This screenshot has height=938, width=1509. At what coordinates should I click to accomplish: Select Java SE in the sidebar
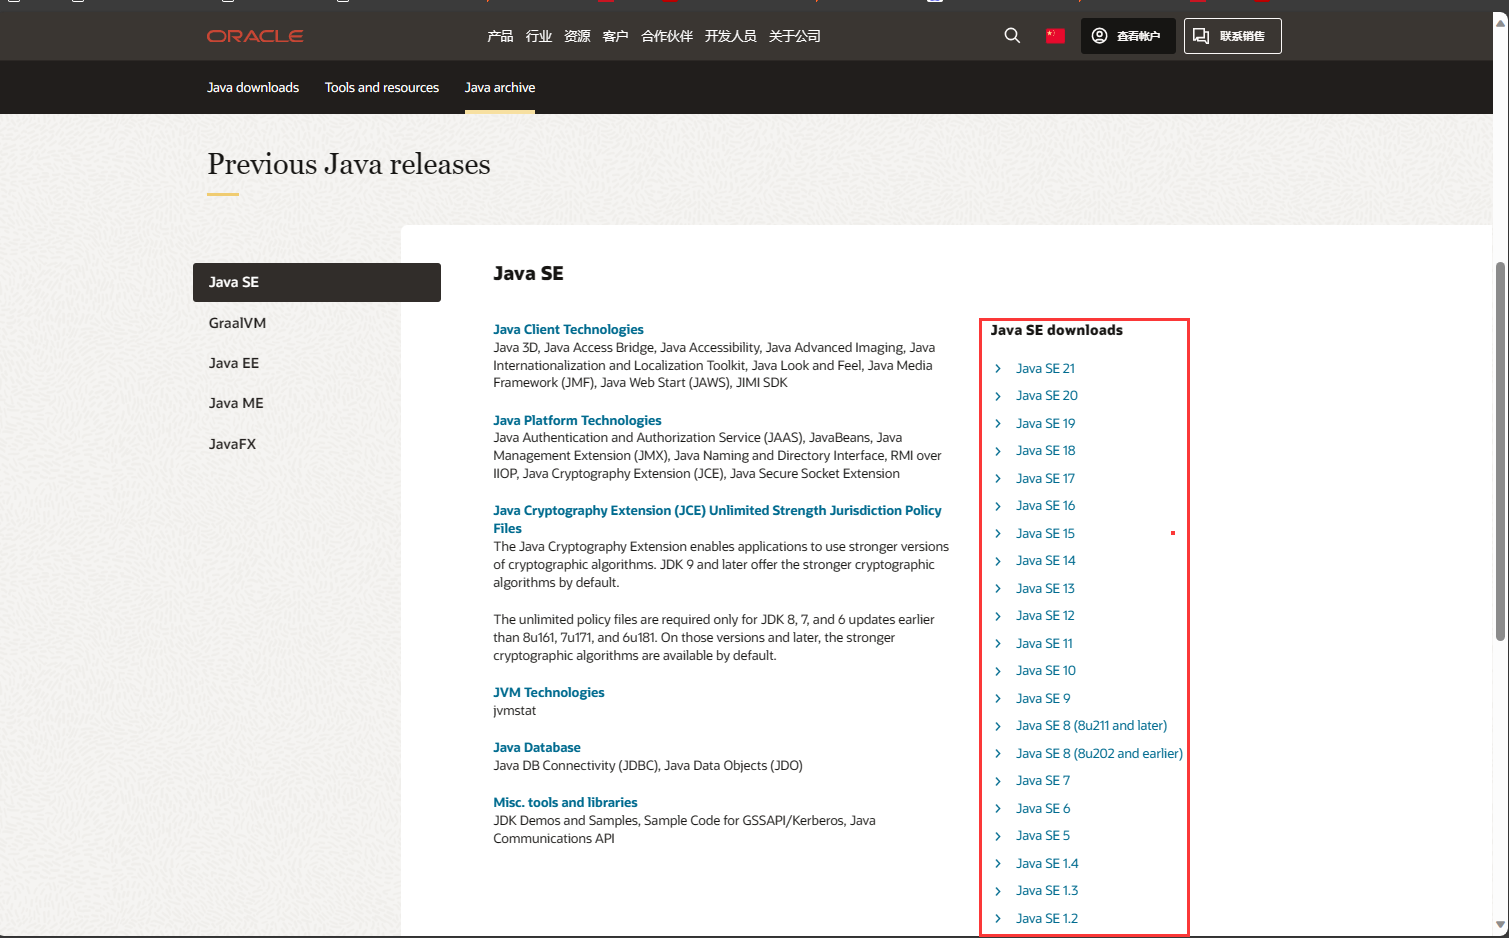pyautogui.click(x=317, y=282)
